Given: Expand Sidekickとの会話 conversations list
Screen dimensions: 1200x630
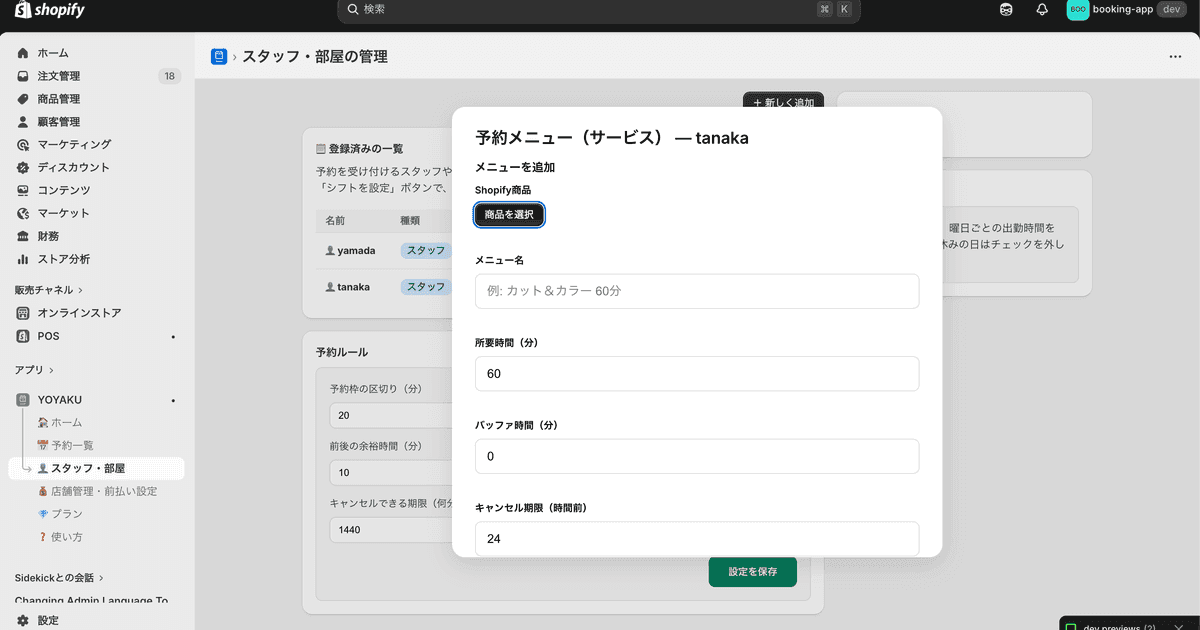Looking at the screenshot, I should (x=59, y=577).
